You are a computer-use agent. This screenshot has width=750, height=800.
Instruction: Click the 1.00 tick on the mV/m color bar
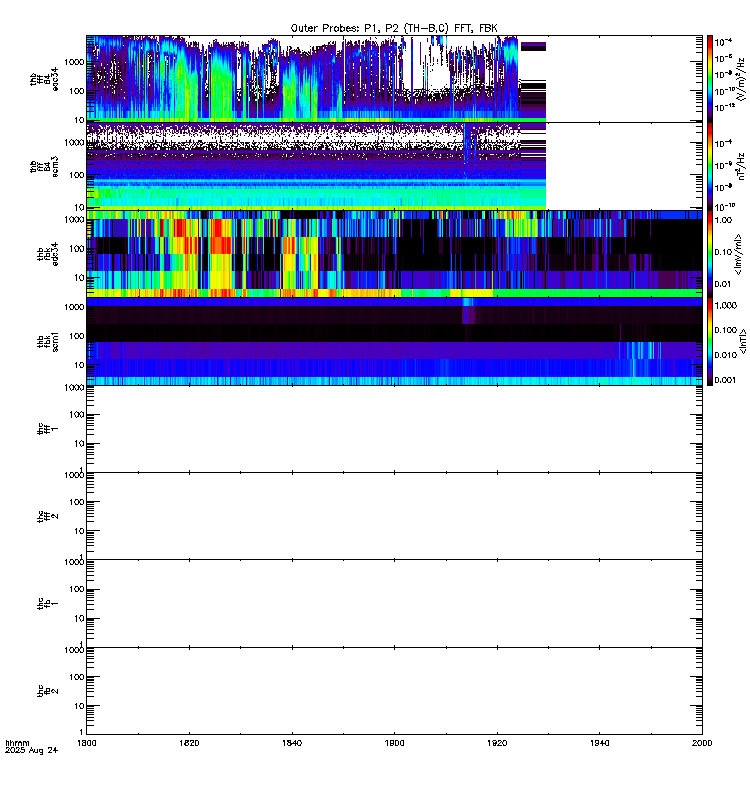coord(723,220)
